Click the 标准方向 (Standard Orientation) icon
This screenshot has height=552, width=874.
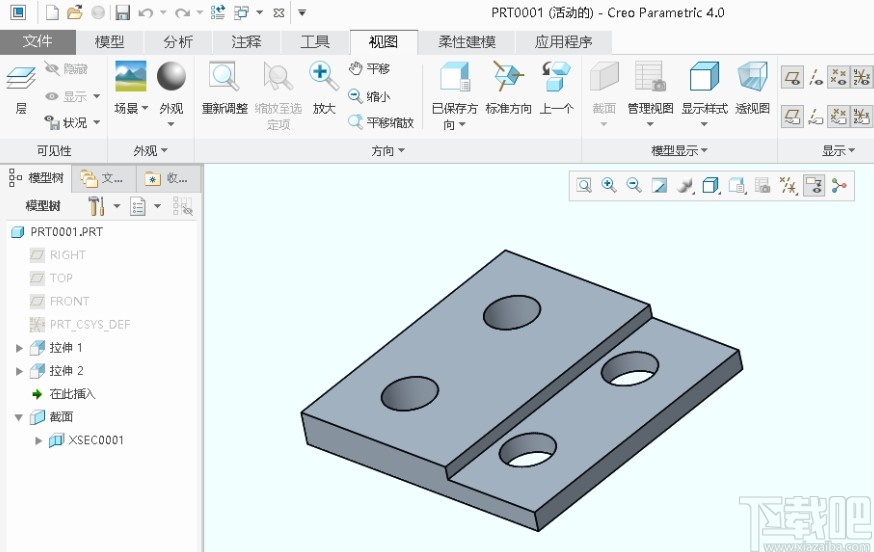508,78
